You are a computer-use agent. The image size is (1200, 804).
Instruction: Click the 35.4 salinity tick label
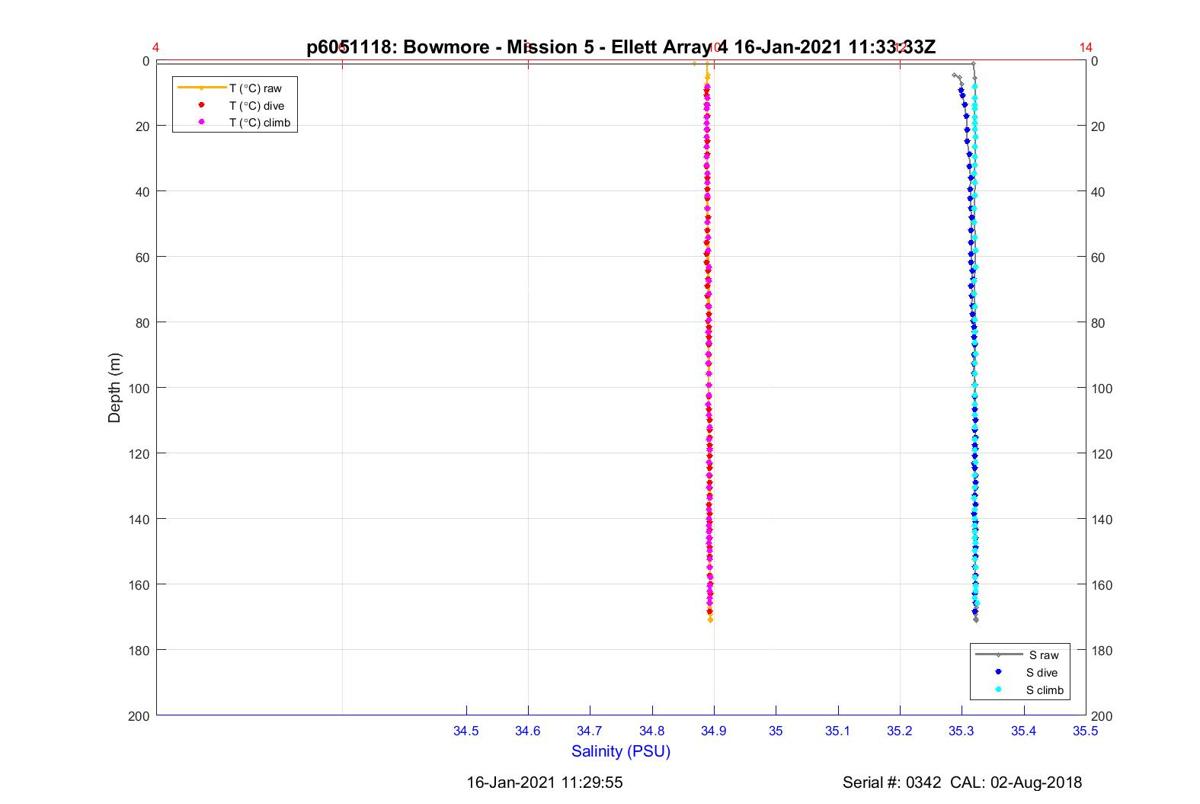[1024, 732]
